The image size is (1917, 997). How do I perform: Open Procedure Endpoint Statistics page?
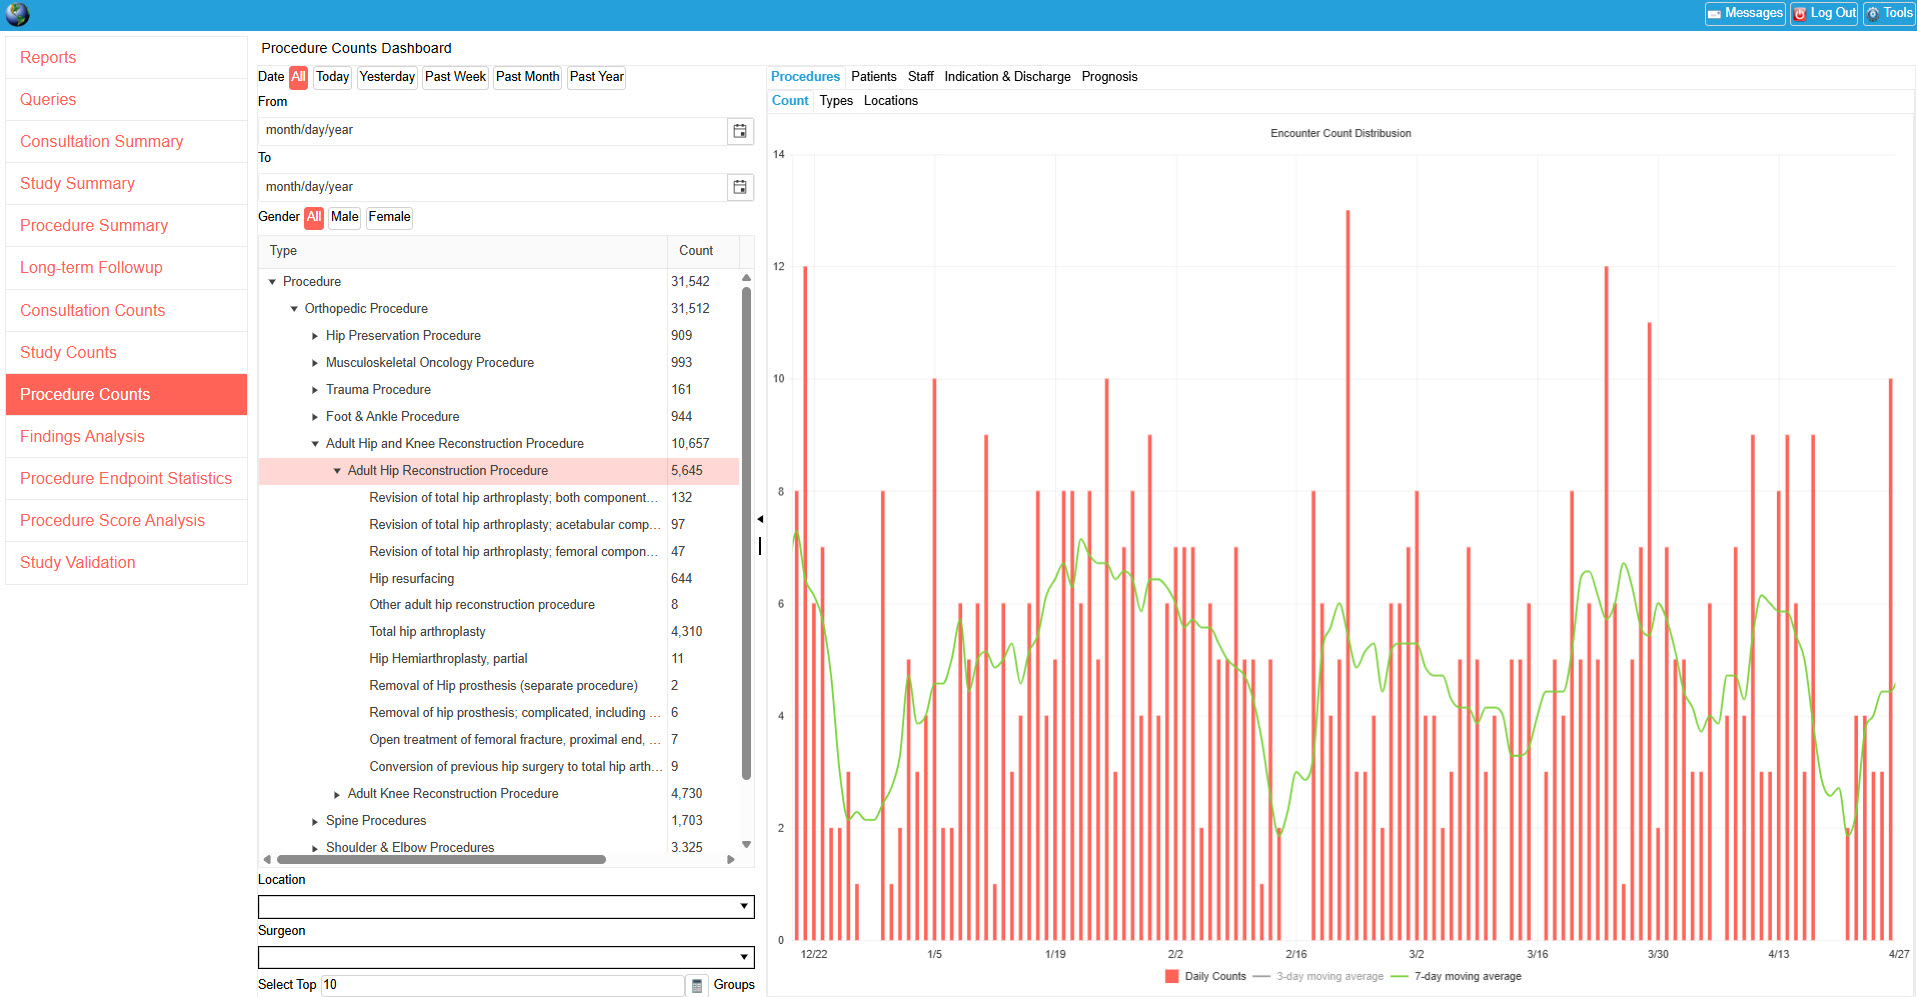[126, 479]
